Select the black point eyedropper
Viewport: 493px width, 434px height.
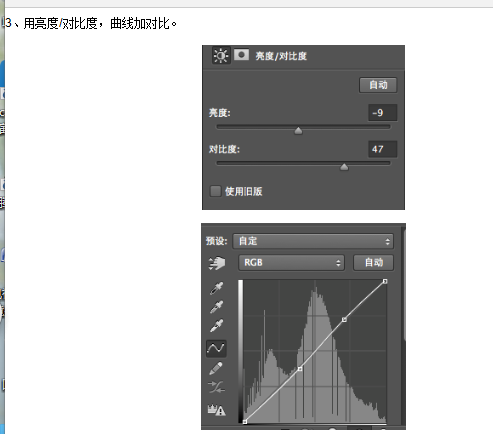(216, 288)
